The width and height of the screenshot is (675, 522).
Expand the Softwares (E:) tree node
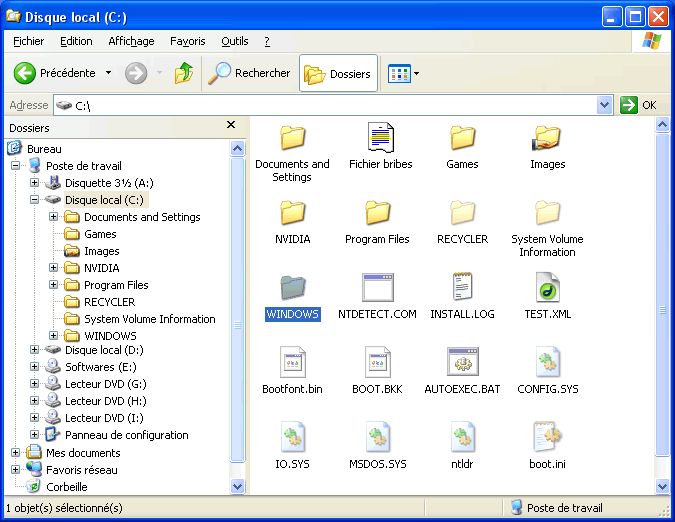pyautogui.click(x=34, y=367)
